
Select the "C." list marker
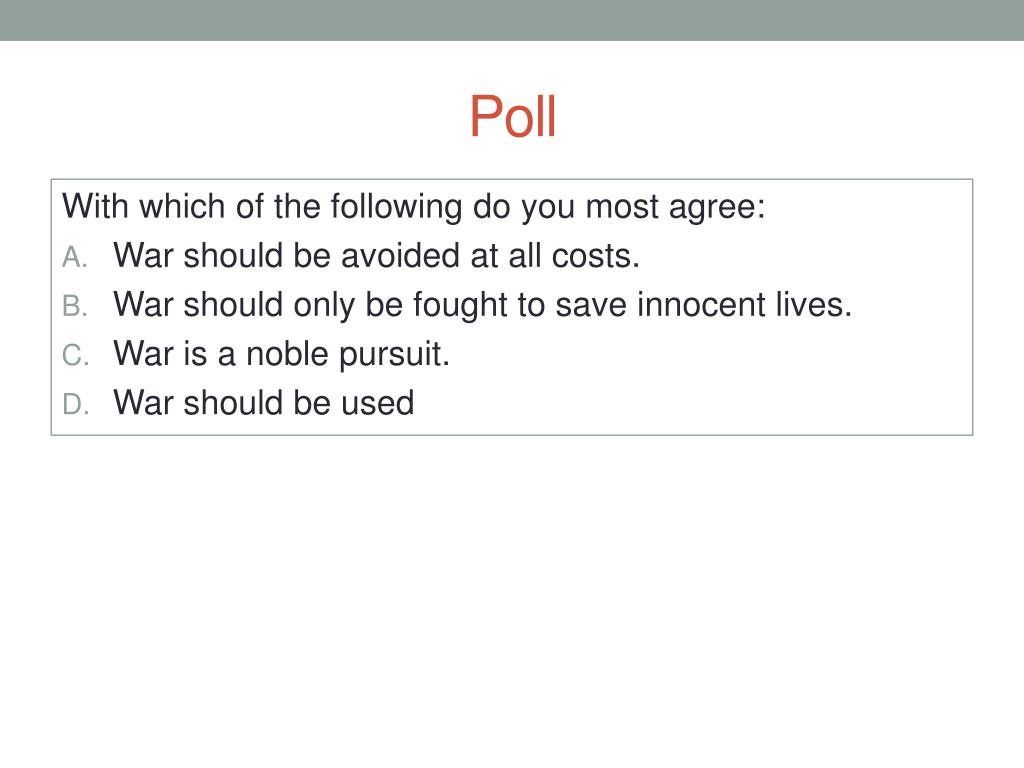pyautogui.click(x=76, y=355)
